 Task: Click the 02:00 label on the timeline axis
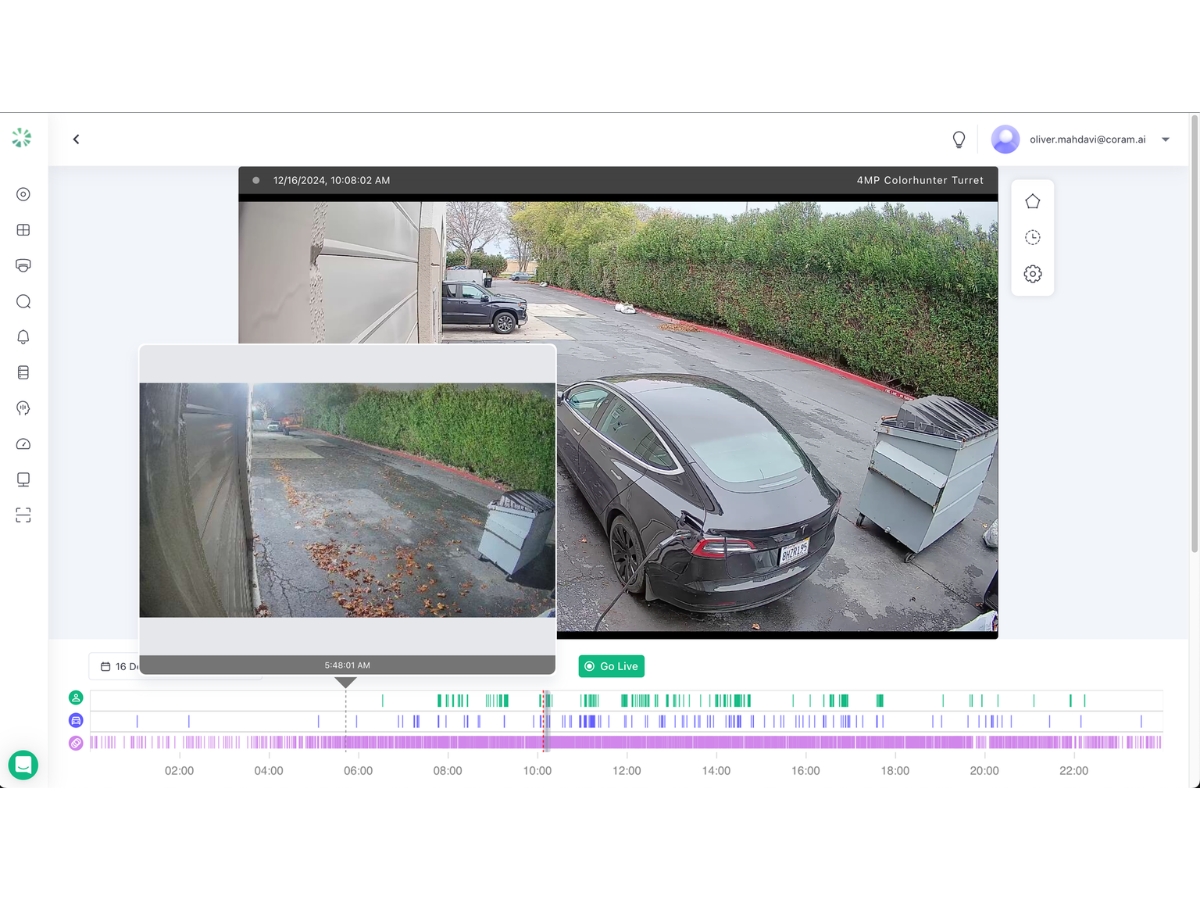coord(179,771)
